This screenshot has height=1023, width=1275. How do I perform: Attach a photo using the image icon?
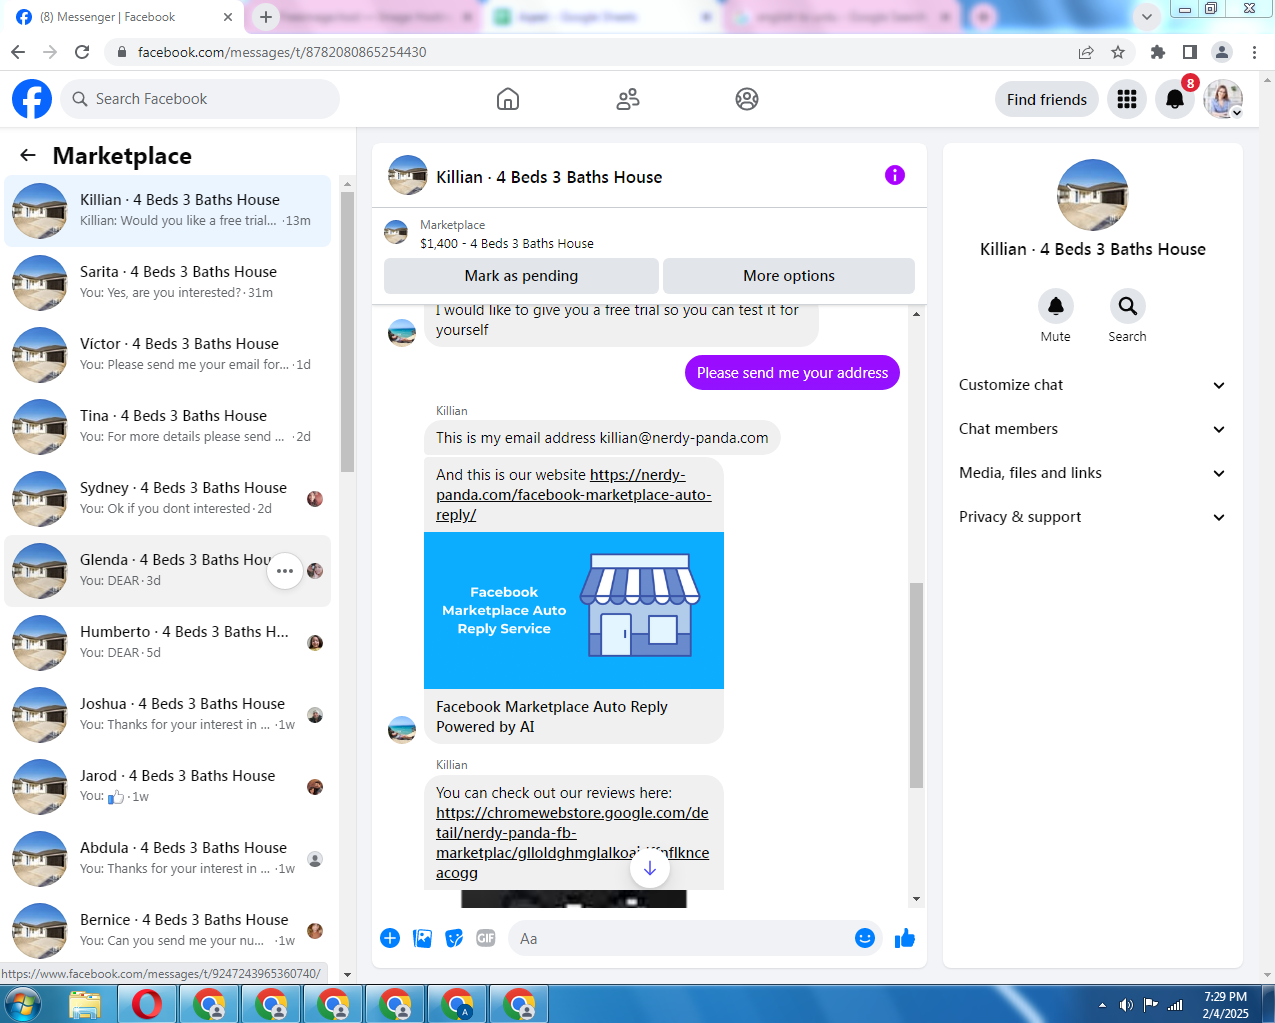(423, 938)
